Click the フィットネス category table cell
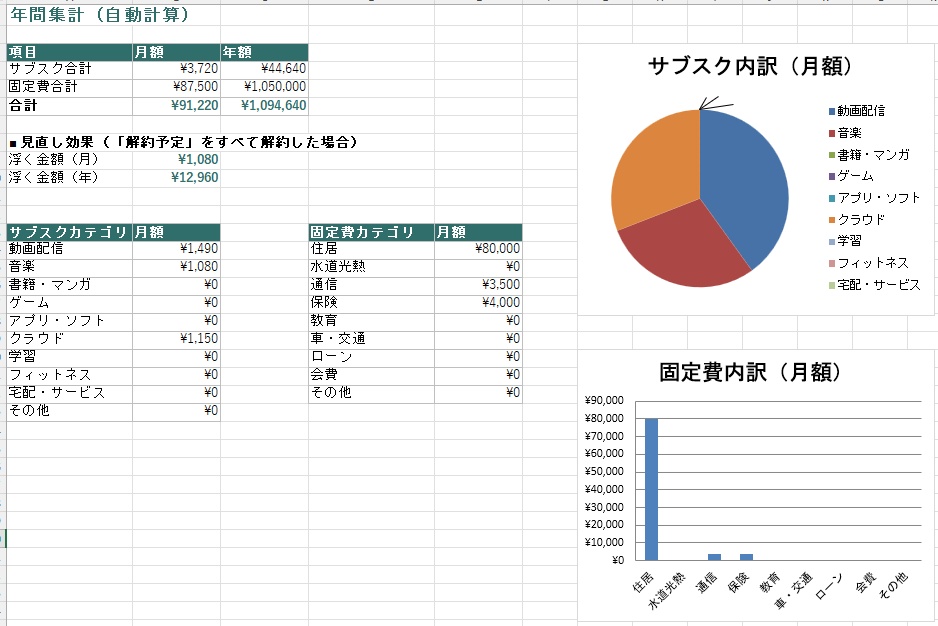 tap(69, 375)
